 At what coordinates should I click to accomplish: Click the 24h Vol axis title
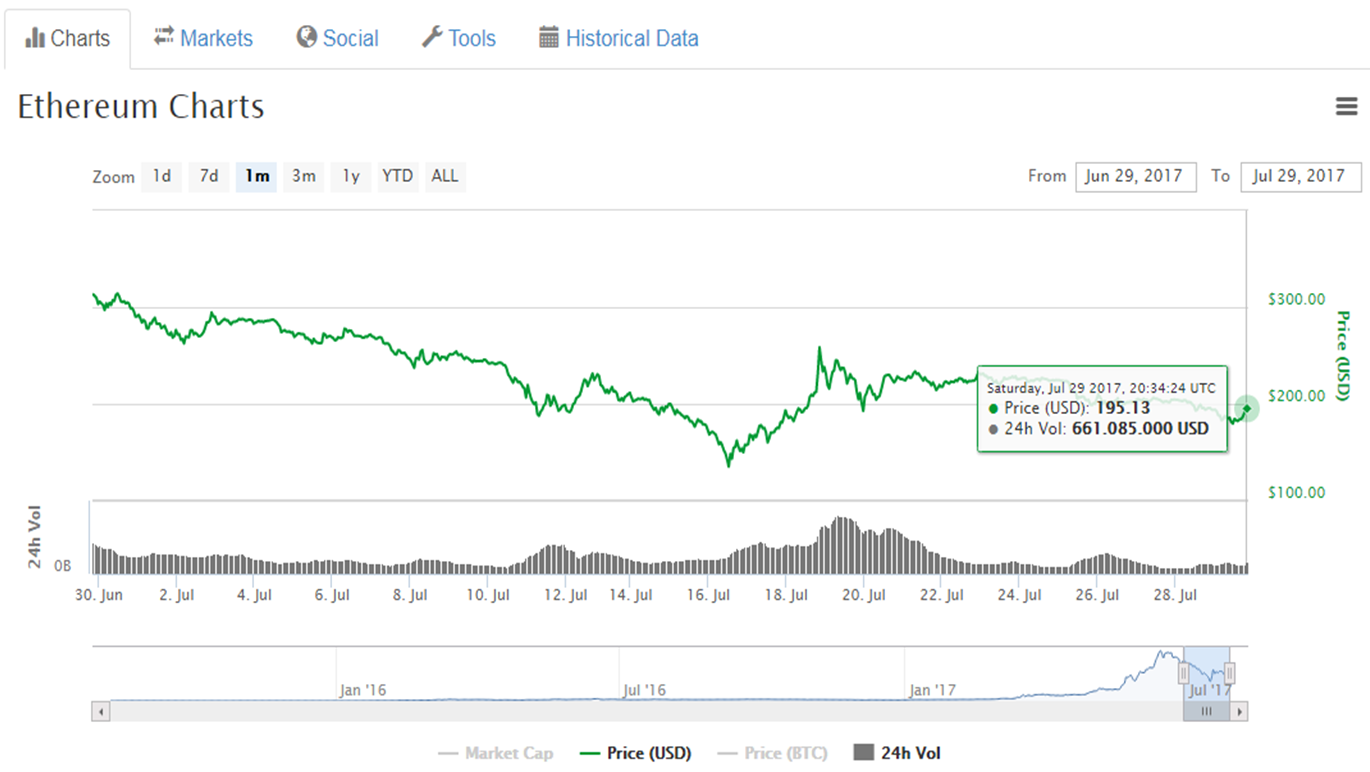[35, 538]
